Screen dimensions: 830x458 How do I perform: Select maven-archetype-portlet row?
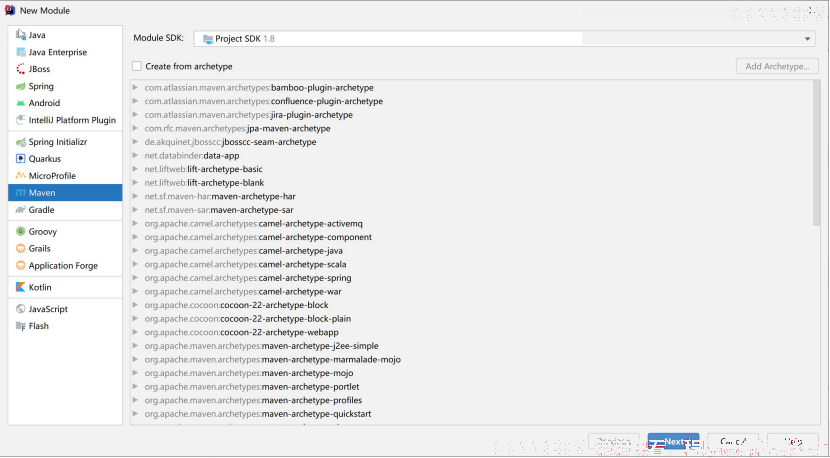(x=471, y=387)
